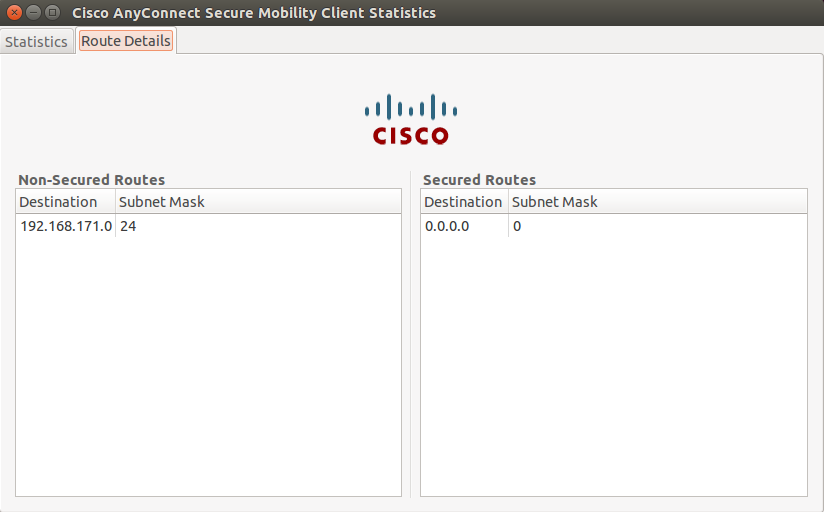Switch to the Statistics tab
Screen dimensions: 824x512
pos(36,42)
